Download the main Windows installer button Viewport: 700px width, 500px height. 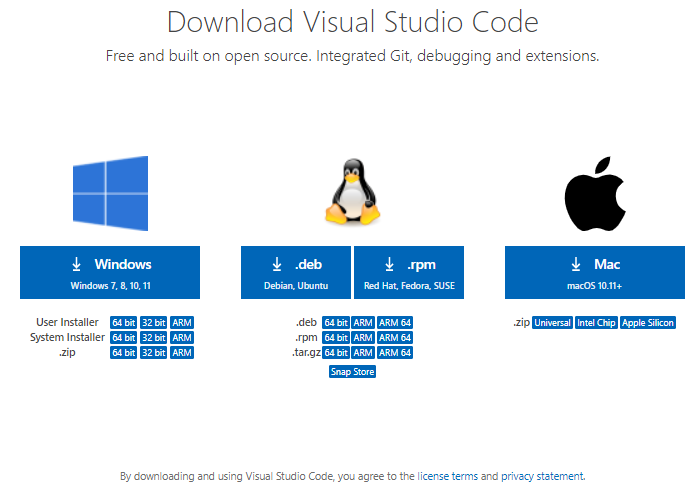[110, 272]
